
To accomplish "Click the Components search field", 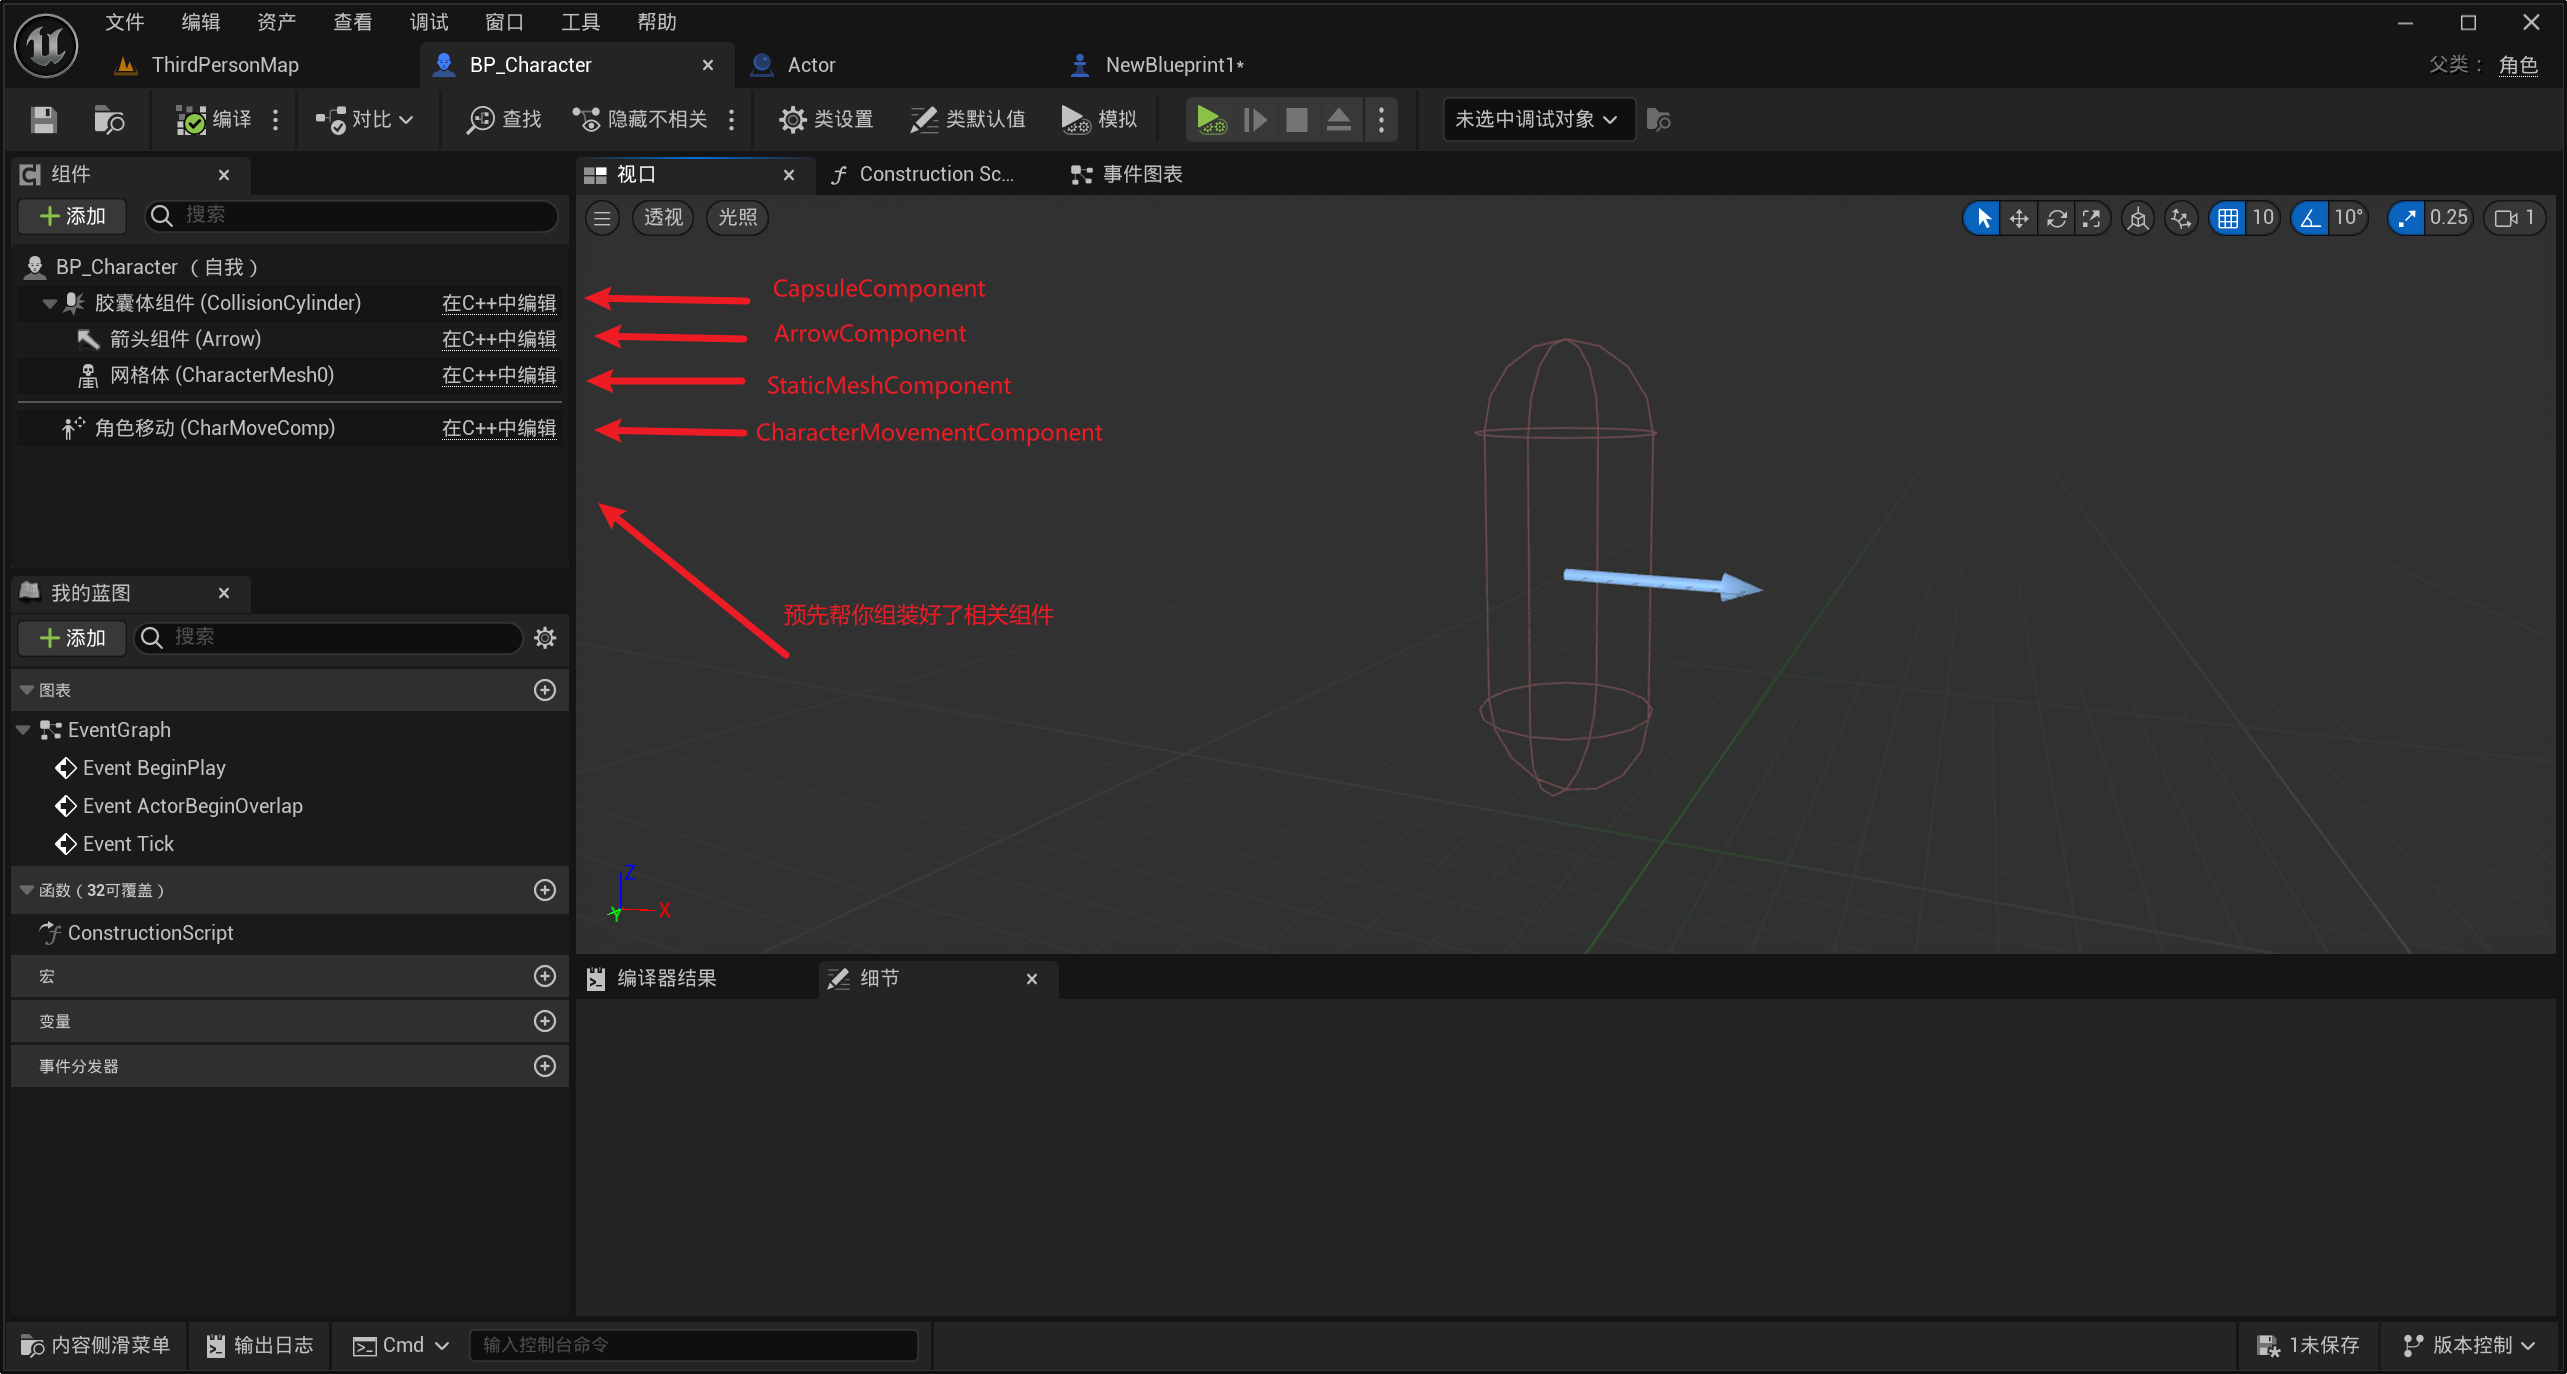I will point(351,216).
